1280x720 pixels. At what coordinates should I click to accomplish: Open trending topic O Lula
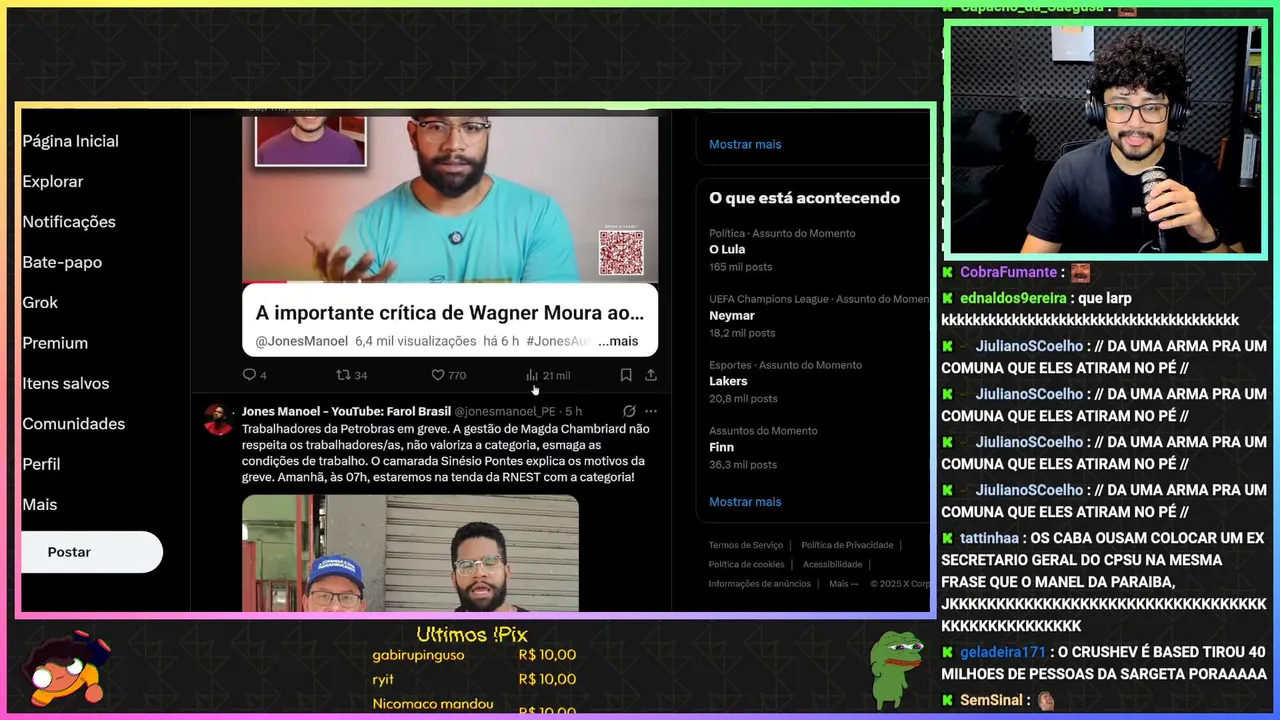(727, 249)
